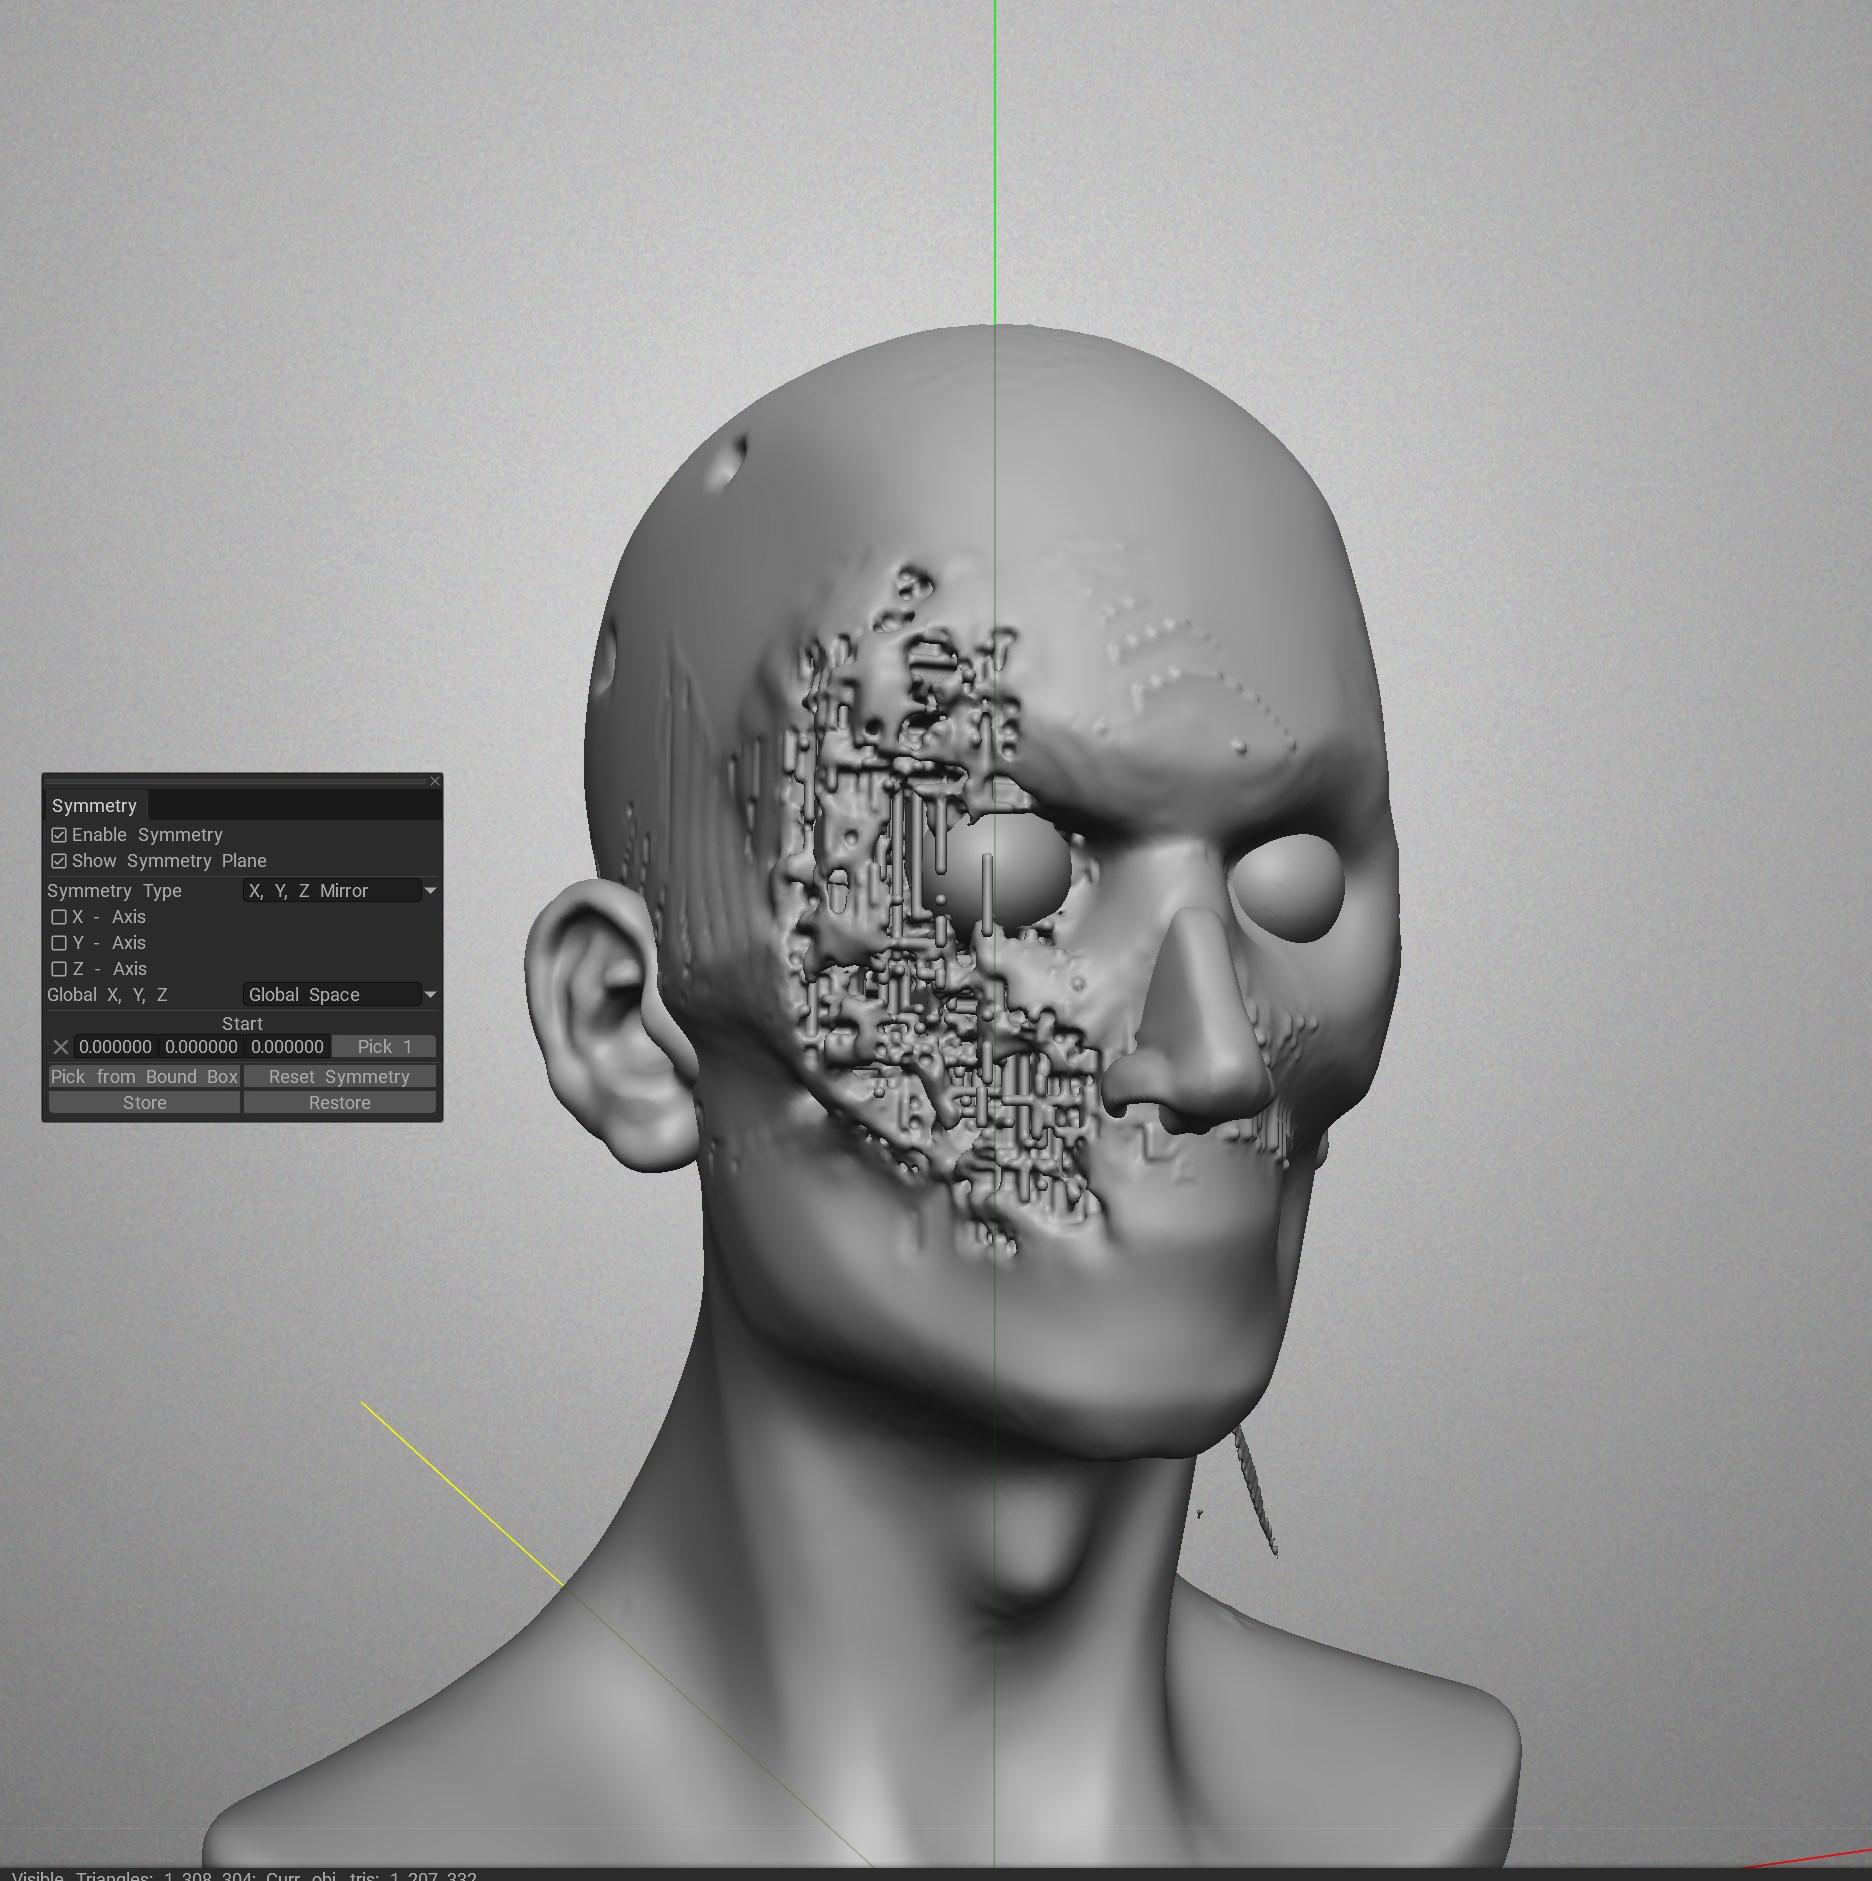Enable X - Axis symmetry
Viewport: 1872px width, 1881px height.
[59, 917]
